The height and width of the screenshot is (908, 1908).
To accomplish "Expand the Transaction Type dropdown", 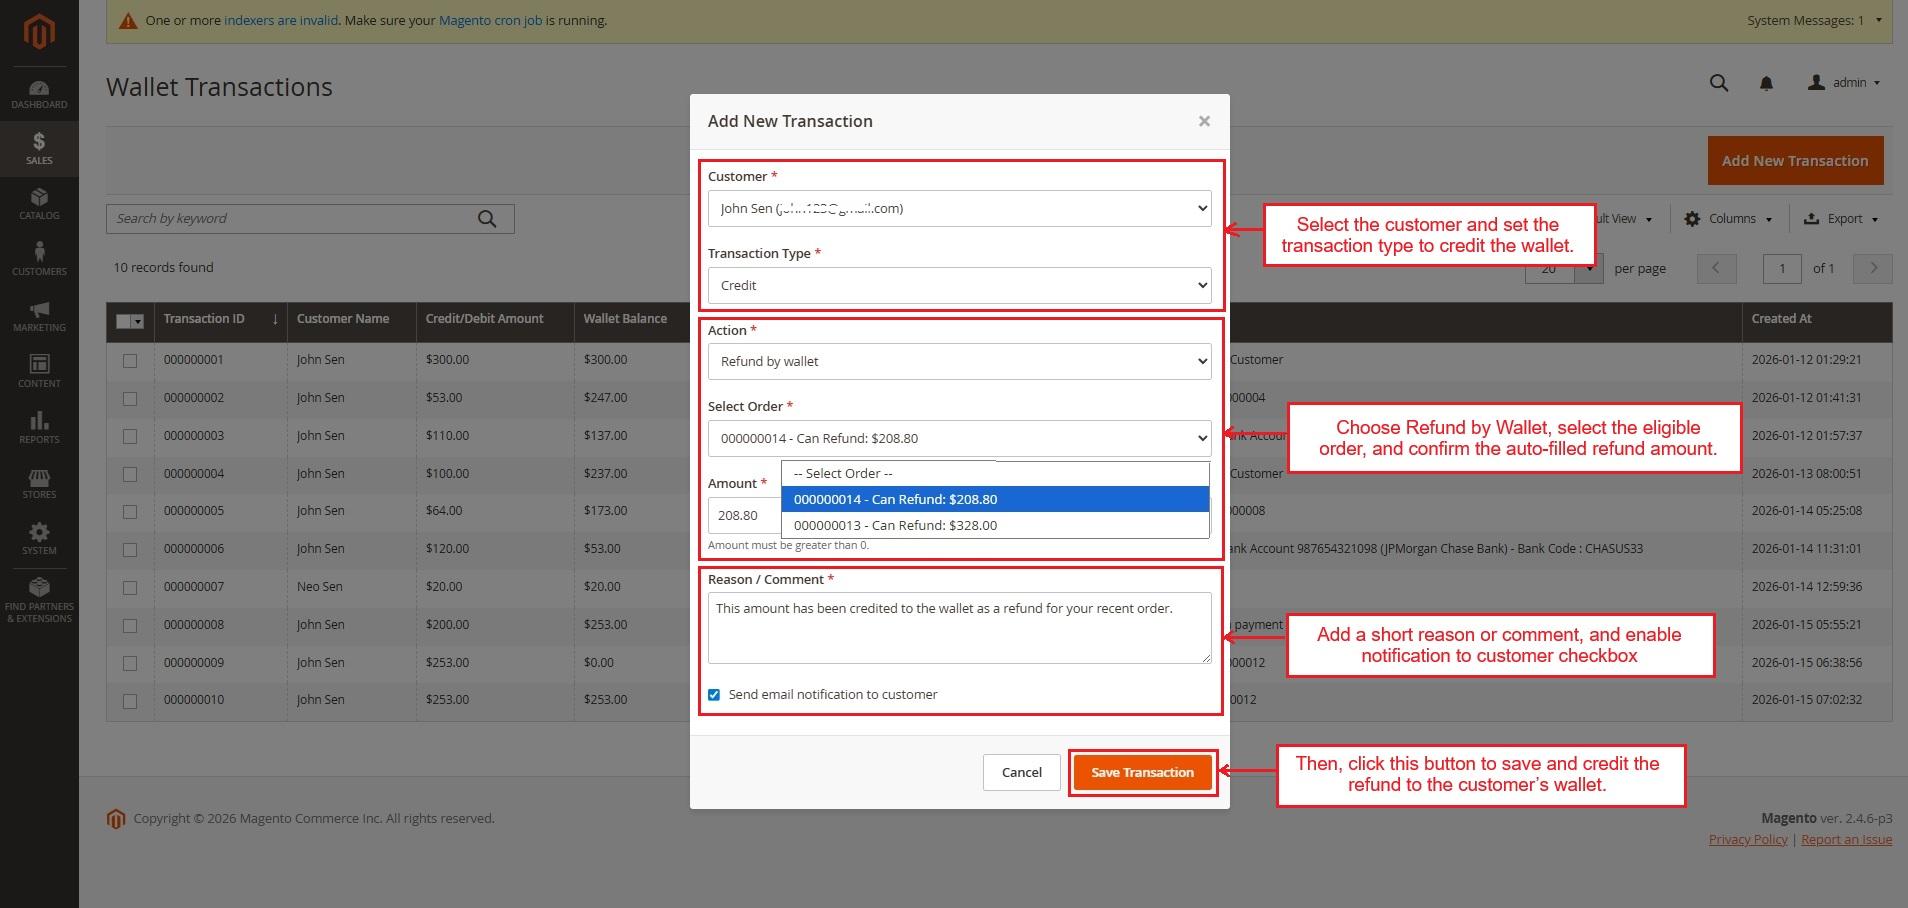I will (x=958, y=286).
